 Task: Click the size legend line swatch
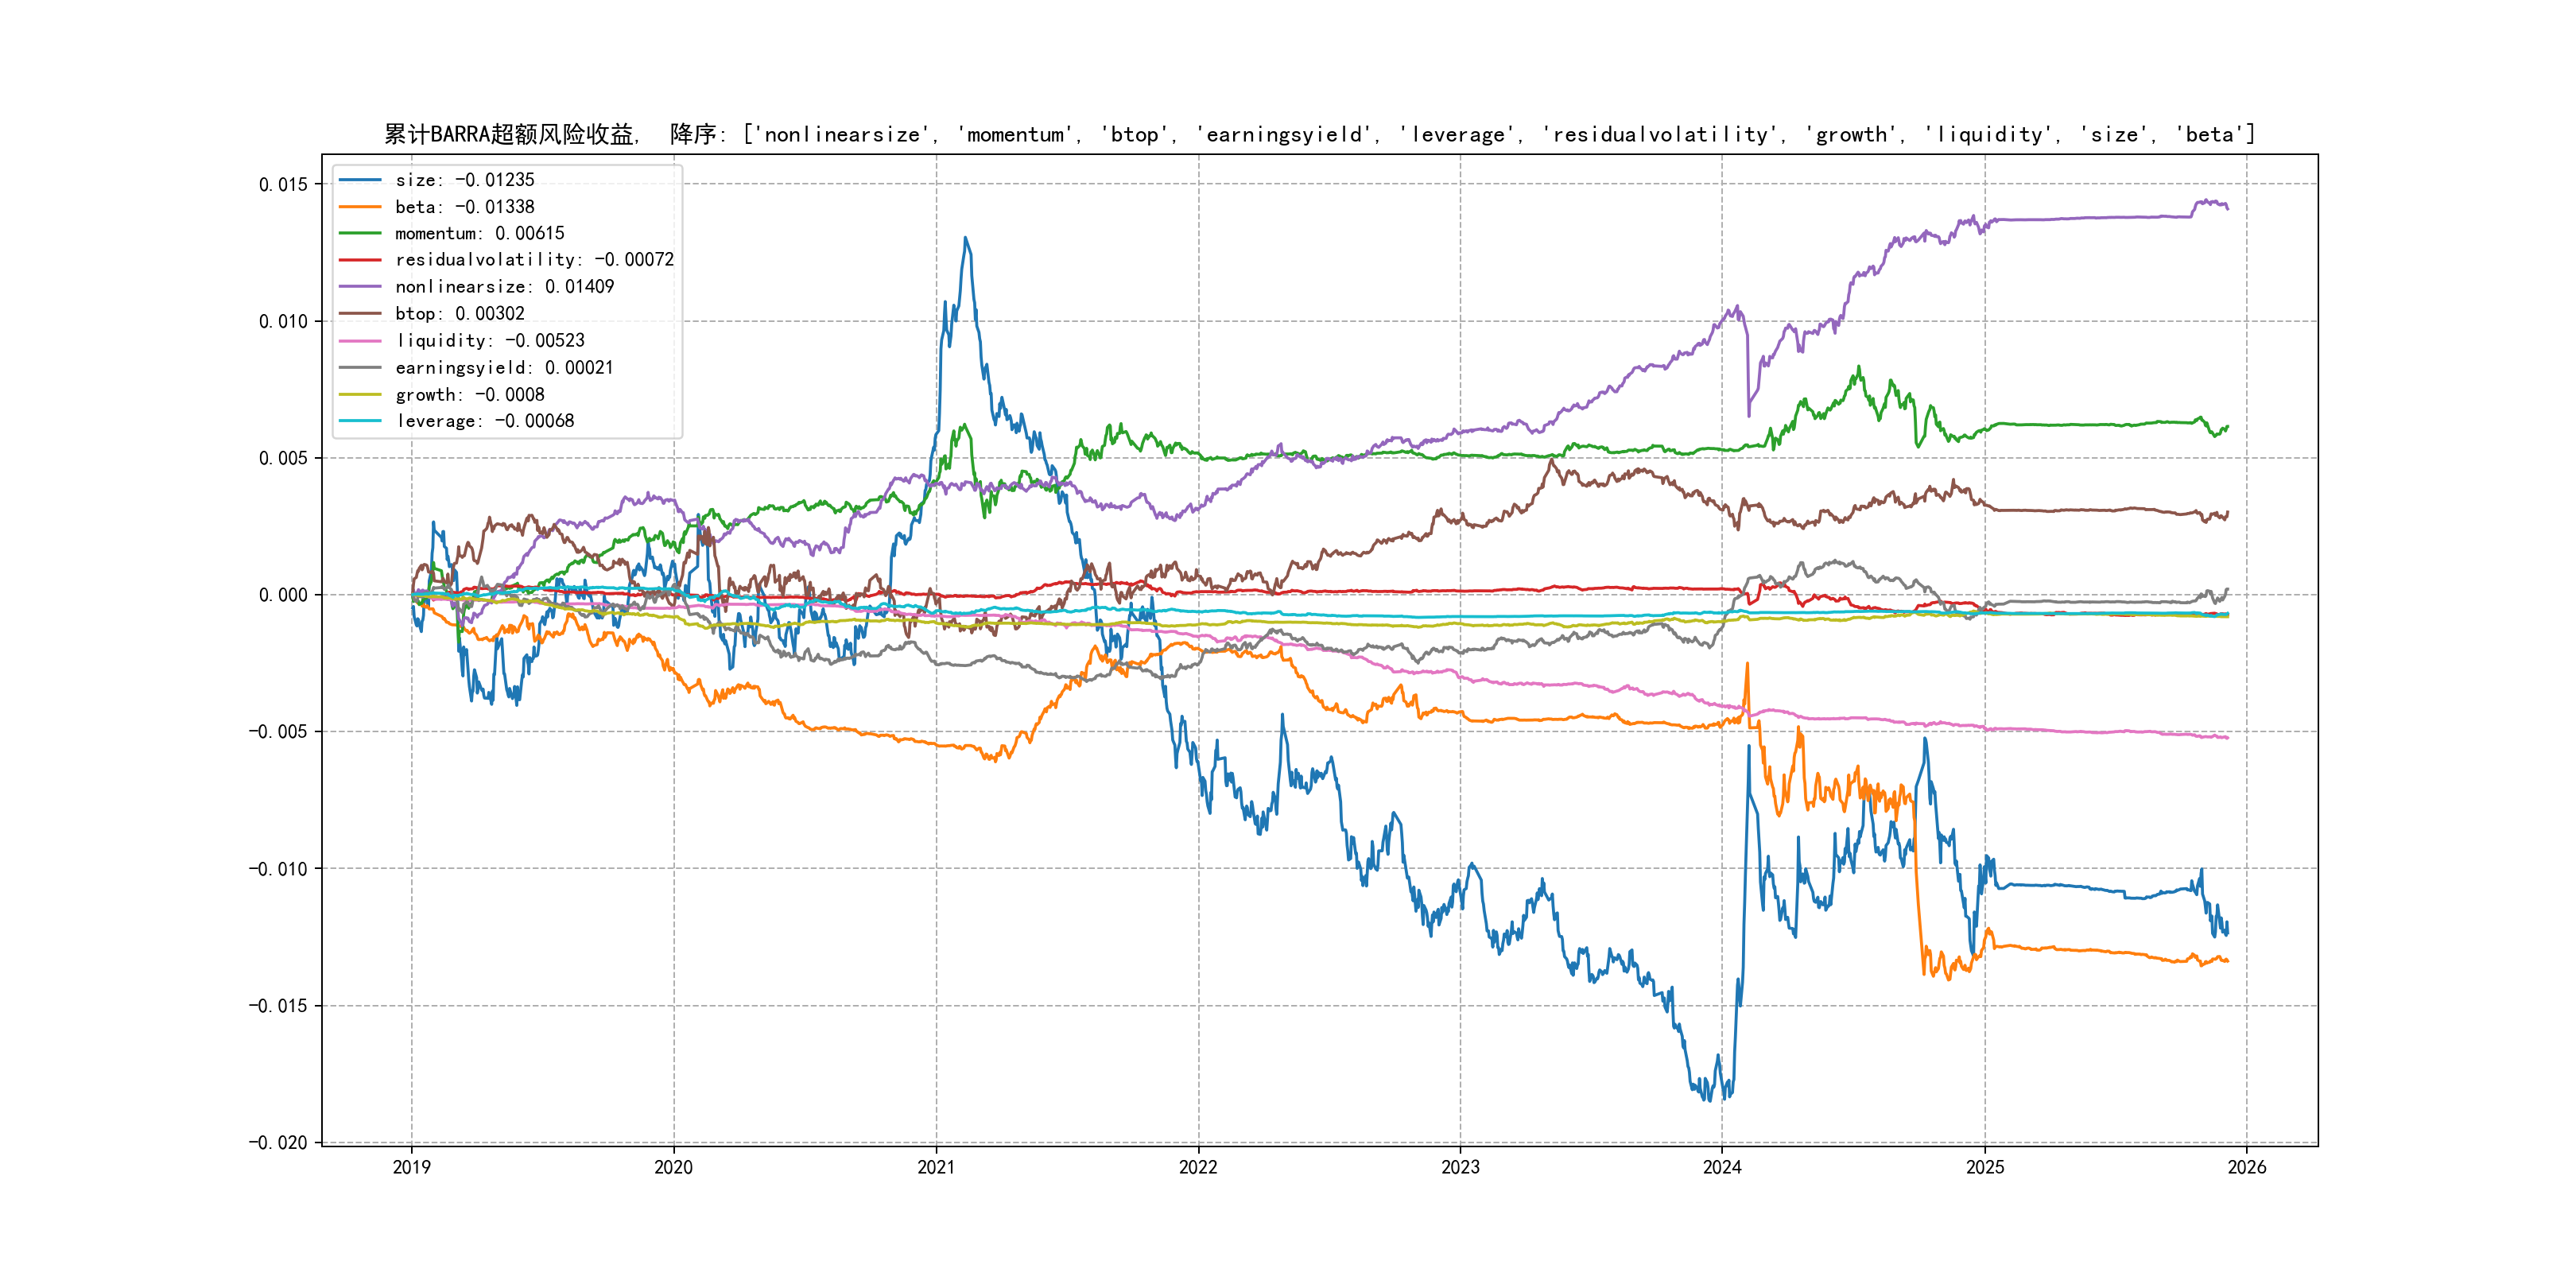(x=360, y=180)
